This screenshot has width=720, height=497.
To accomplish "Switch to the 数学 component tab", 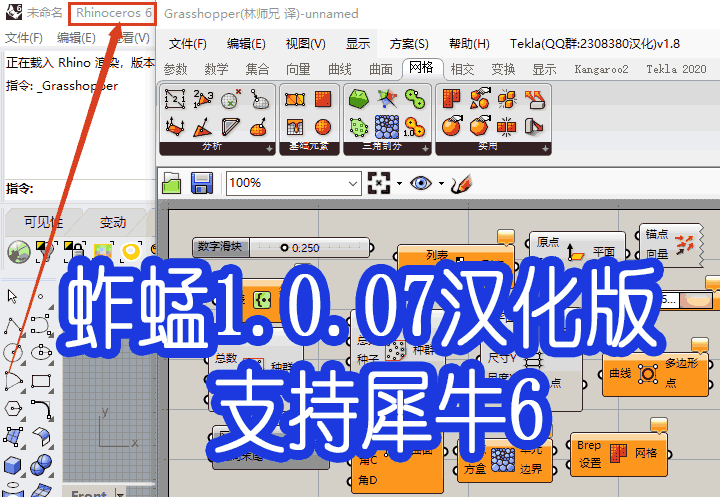I will click(x=216, y=69).
